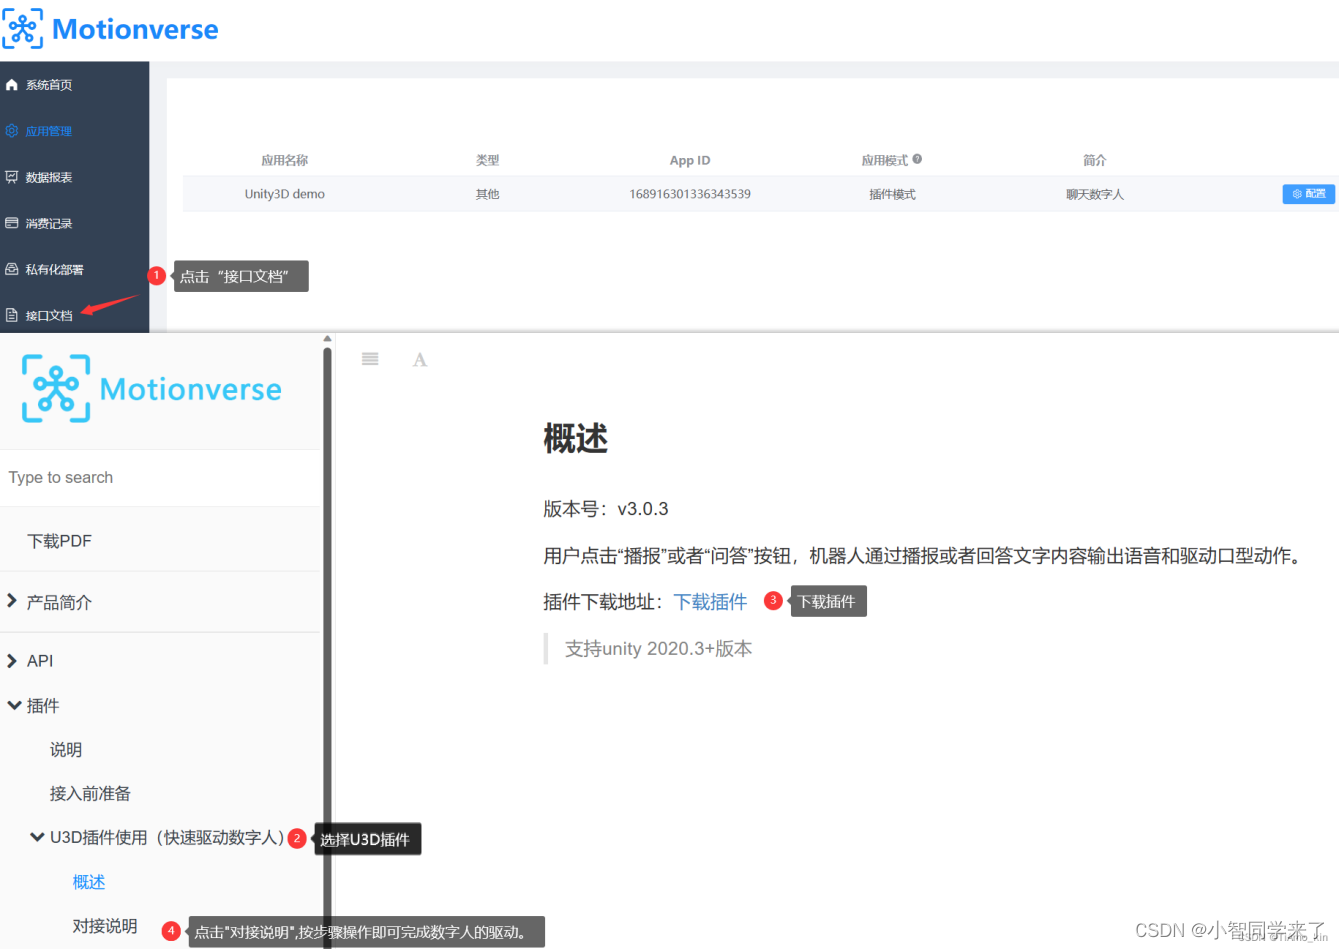Click the 简介 column header

[x=1095, y=160]
